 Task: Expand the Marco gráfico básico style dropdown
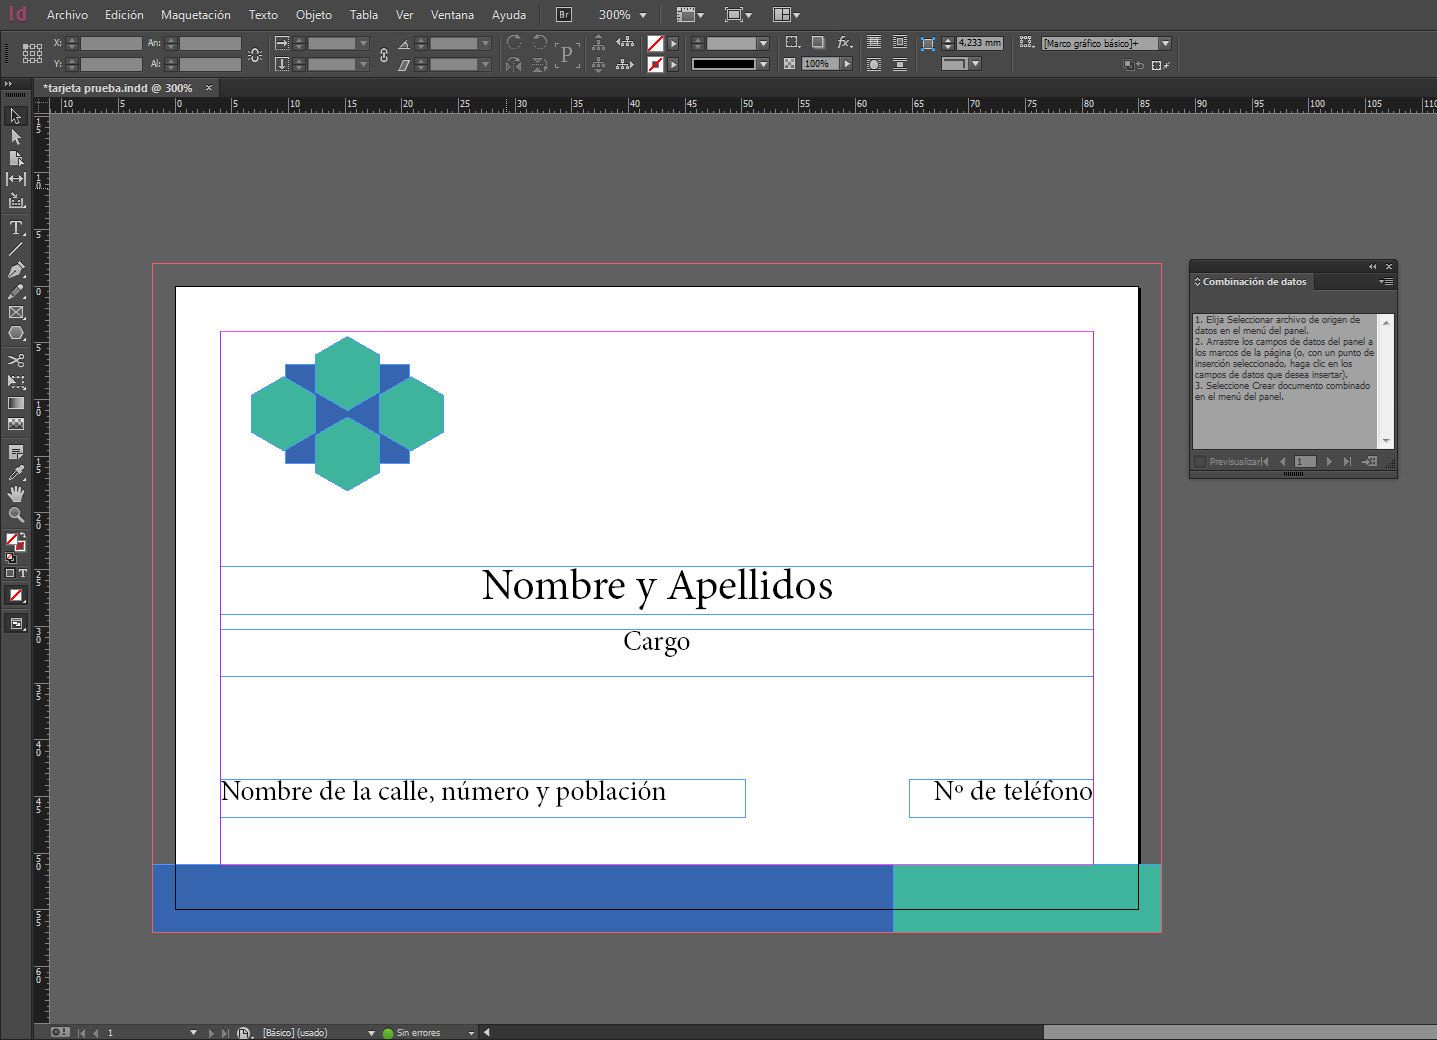1165,44
